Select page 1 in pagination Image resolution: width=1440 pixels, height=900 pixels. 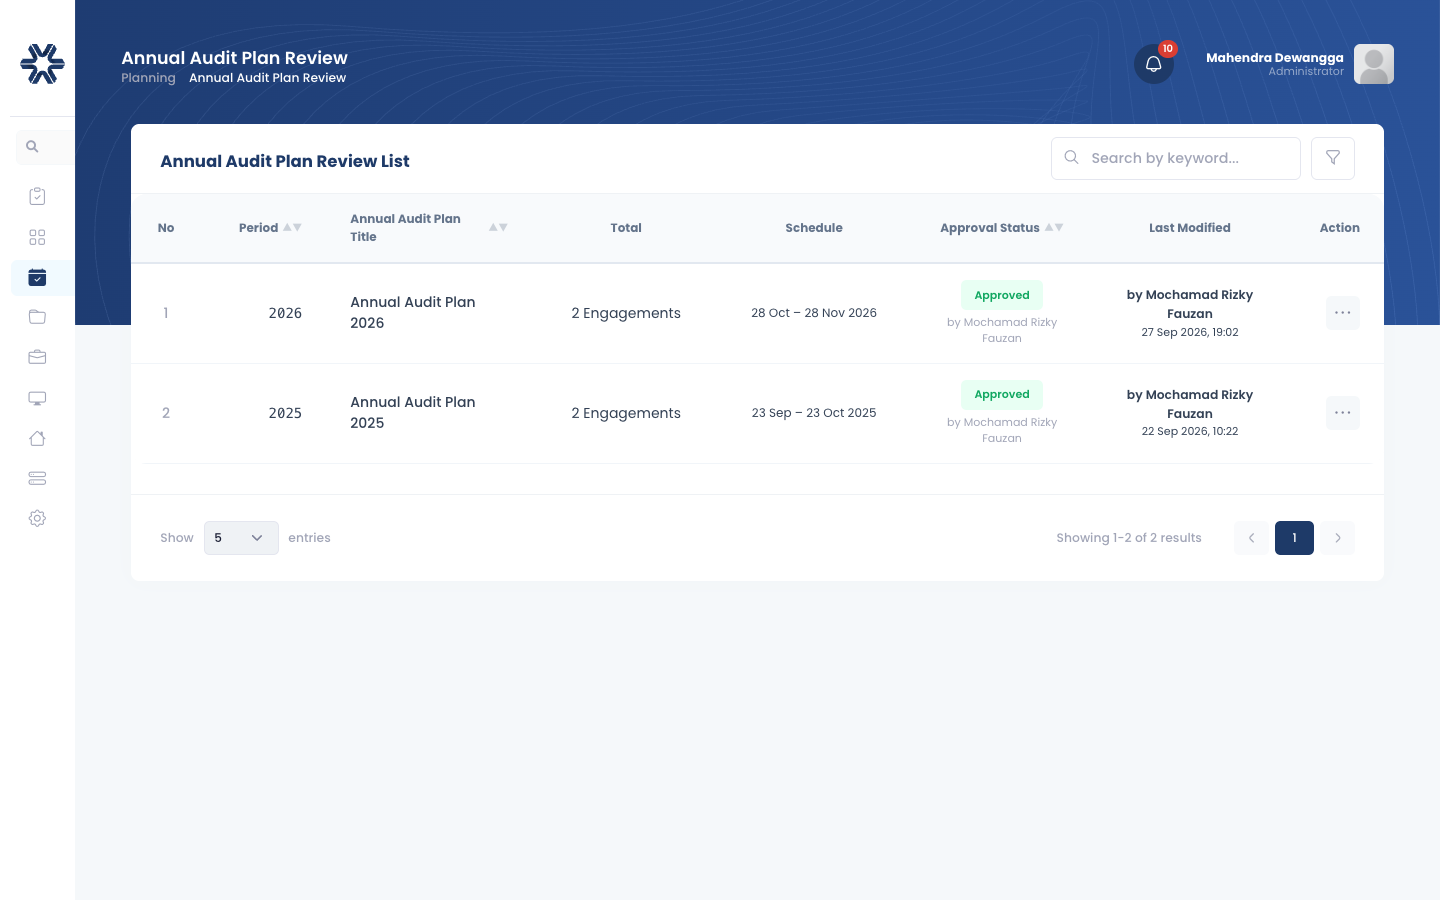point(1294,538)
